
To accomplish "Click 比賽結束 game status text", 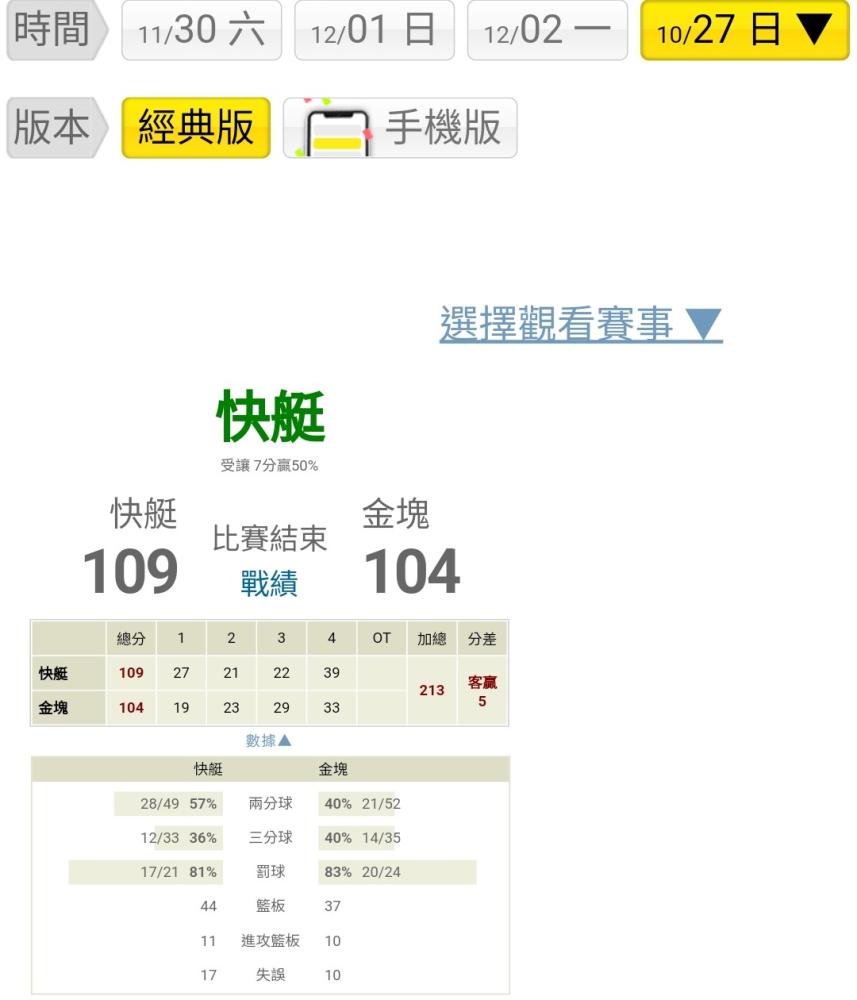I will 269,539.
